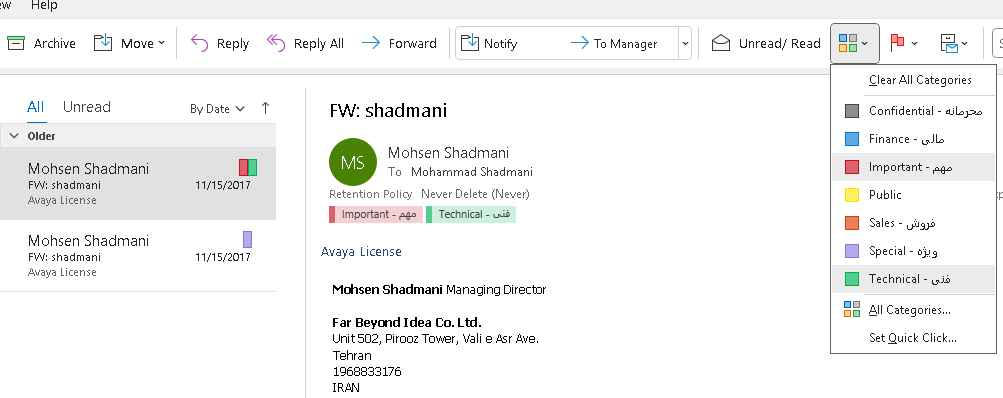1003x398 pixels.
Task: Click the Reply All icon
Action: point(276,44)
